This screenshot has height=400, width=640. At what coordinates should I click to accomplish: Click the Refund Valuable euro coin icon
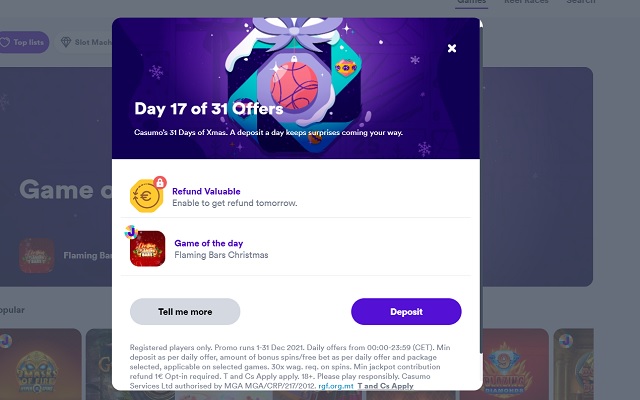click(146, 196)
